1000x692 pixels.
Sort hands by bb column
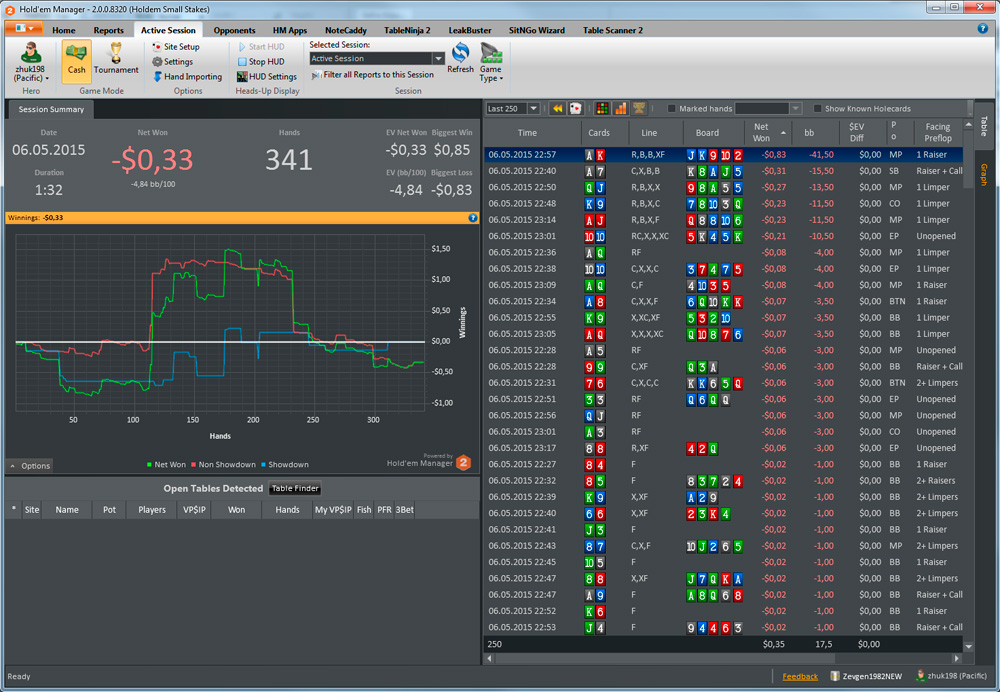[x=814, y=133]
